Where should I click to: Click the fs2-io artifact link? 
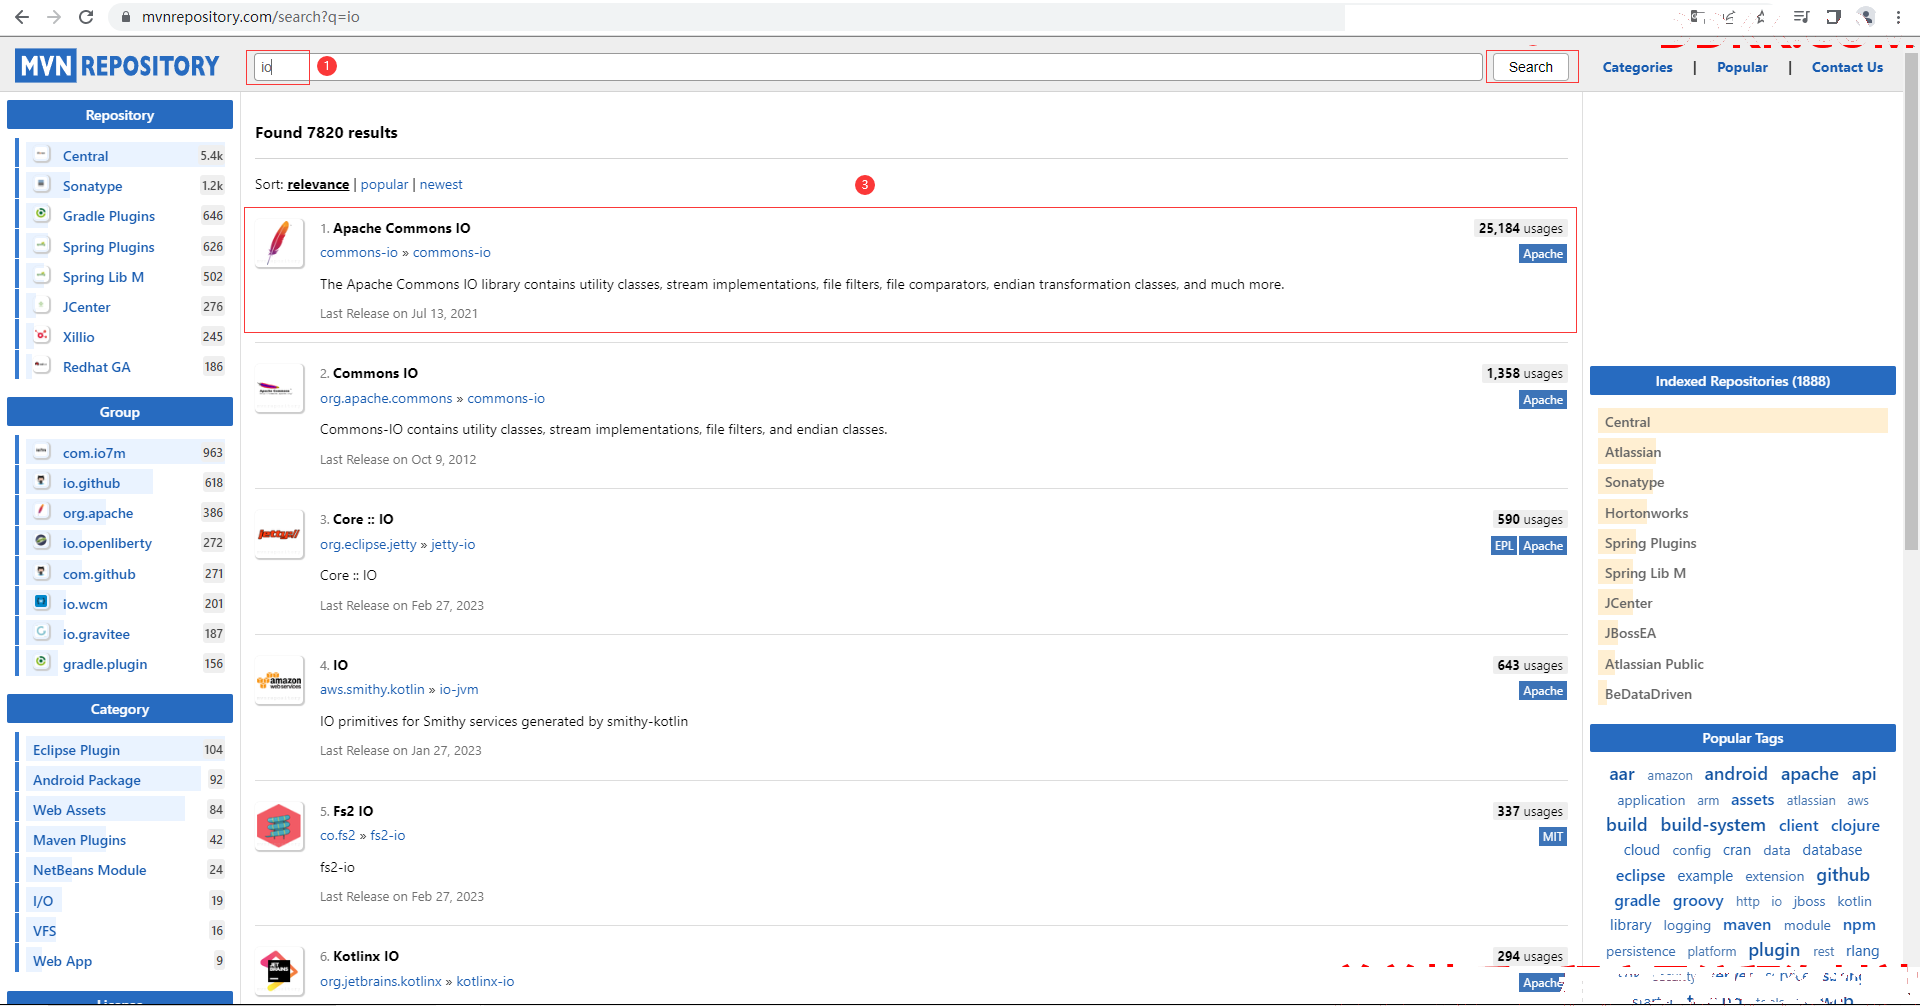[x=388, y=835]
